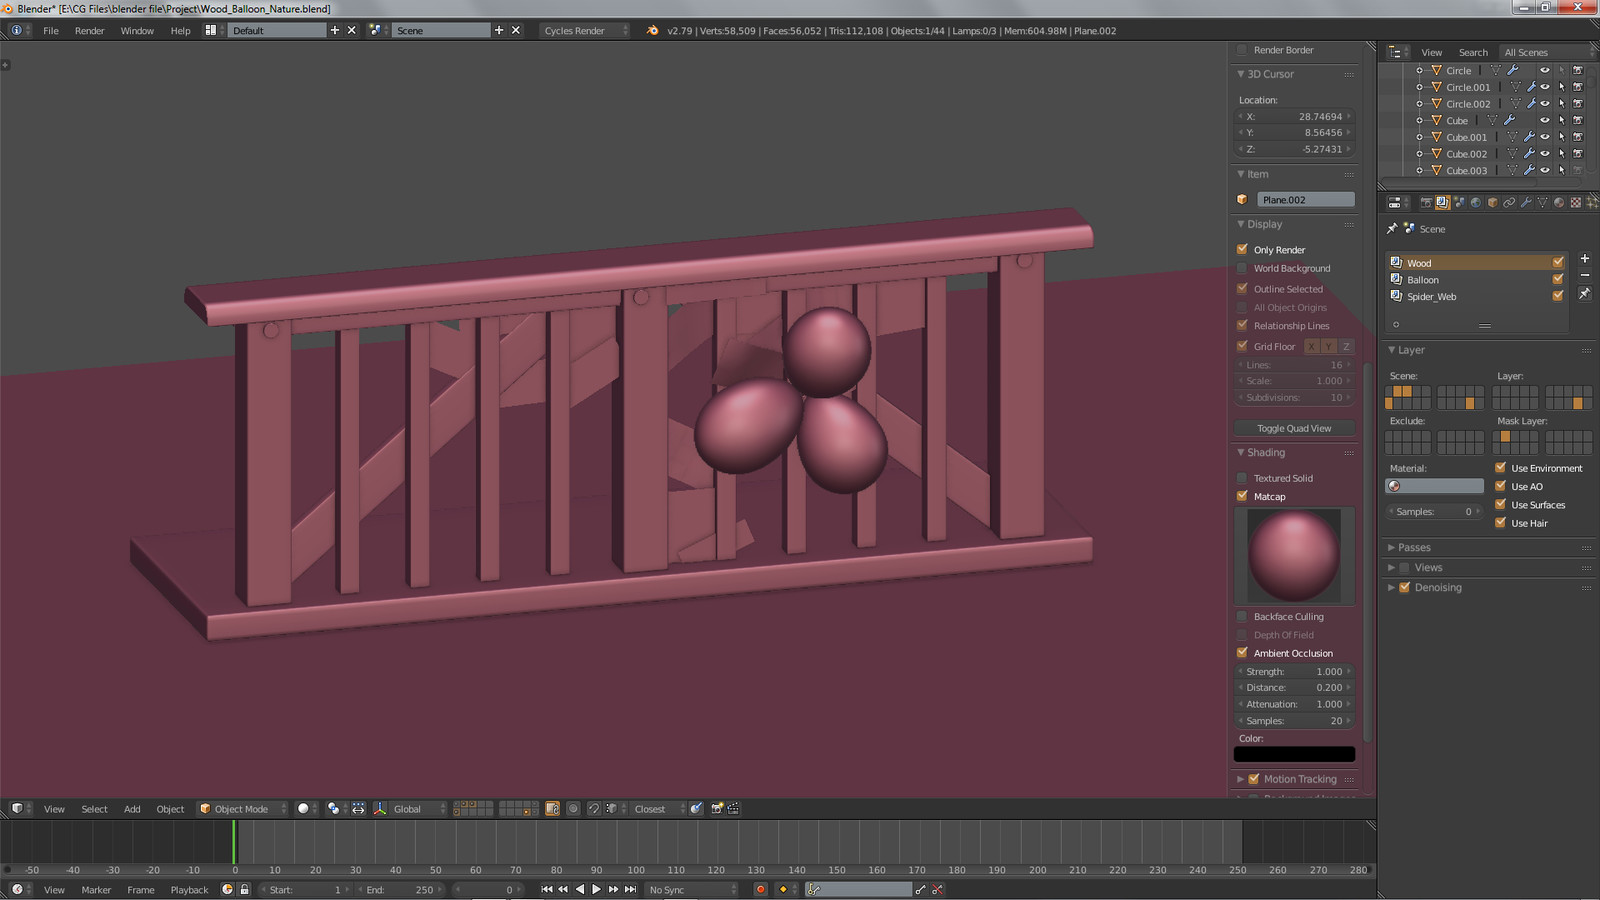
Task: Click the matcap sphere preview thumbnail
Action: [1294, 555]
